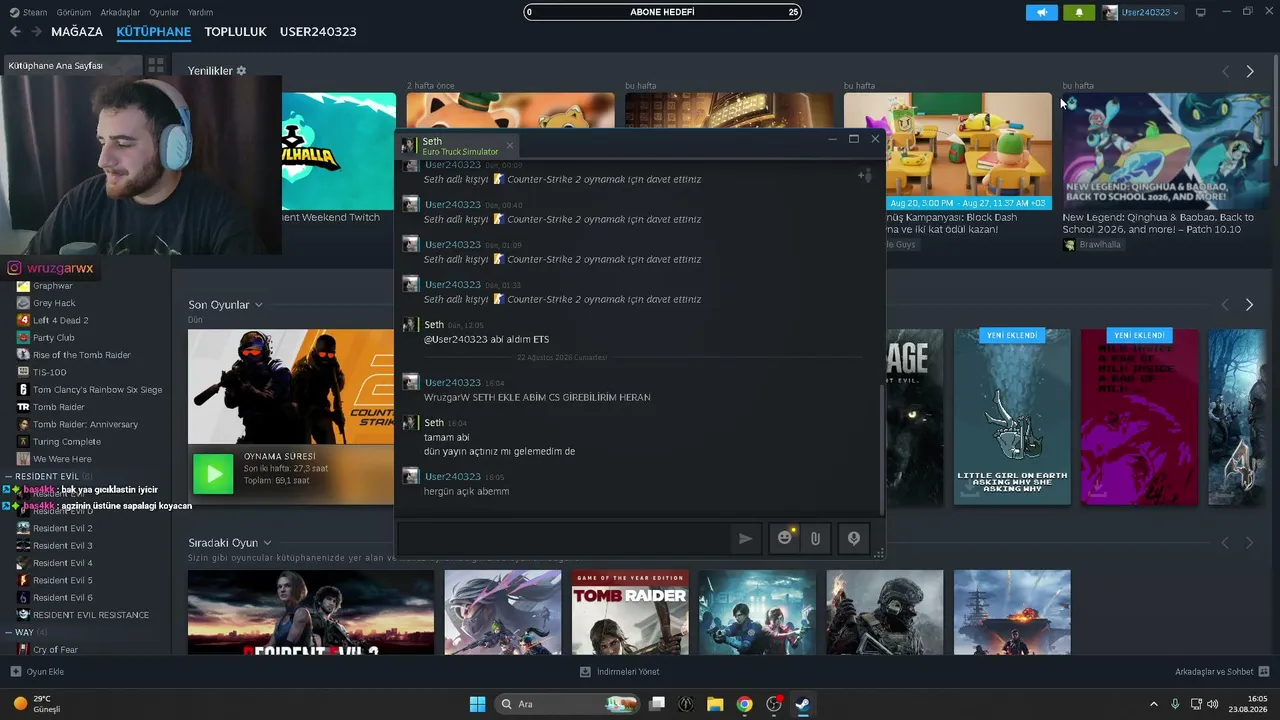The image size is (1280, 720).
Task: Show previous Yenilikler items with left arrow
Action: (x=1226, y=72)
